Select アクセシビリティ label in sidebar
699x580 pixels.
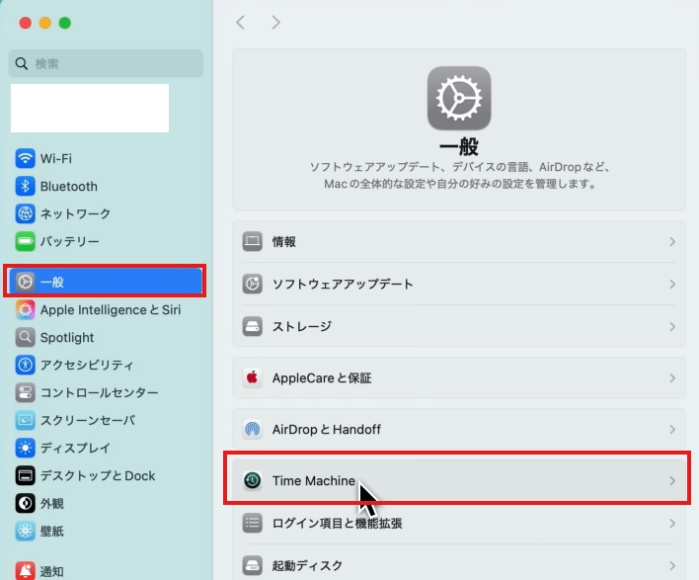[87, 365]
